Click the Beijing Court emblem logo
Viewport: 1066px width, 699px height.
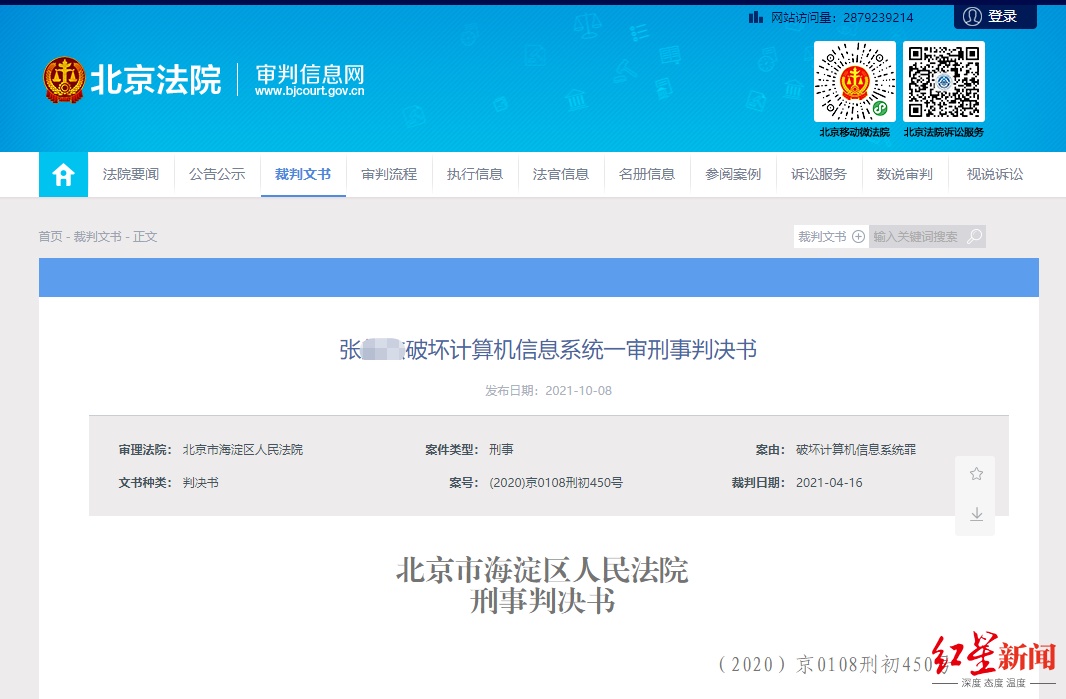[x=64, y=80]
